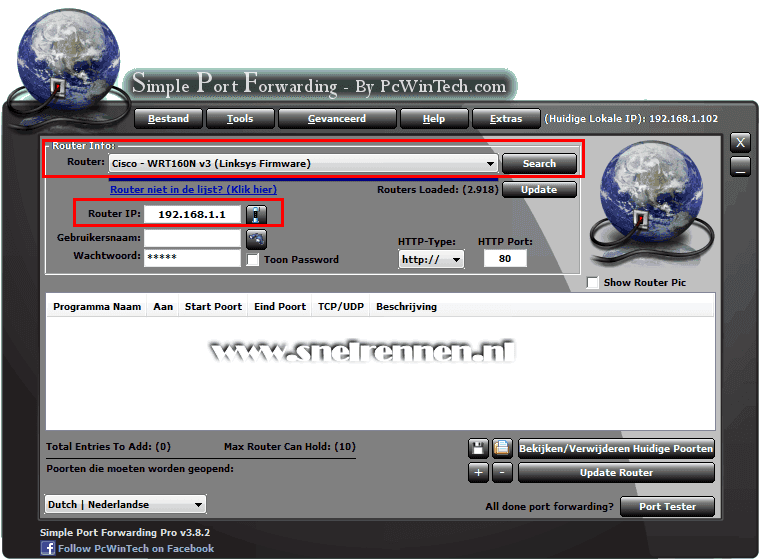
Task: Click the Router IP input field
Action: click(192, 214)
